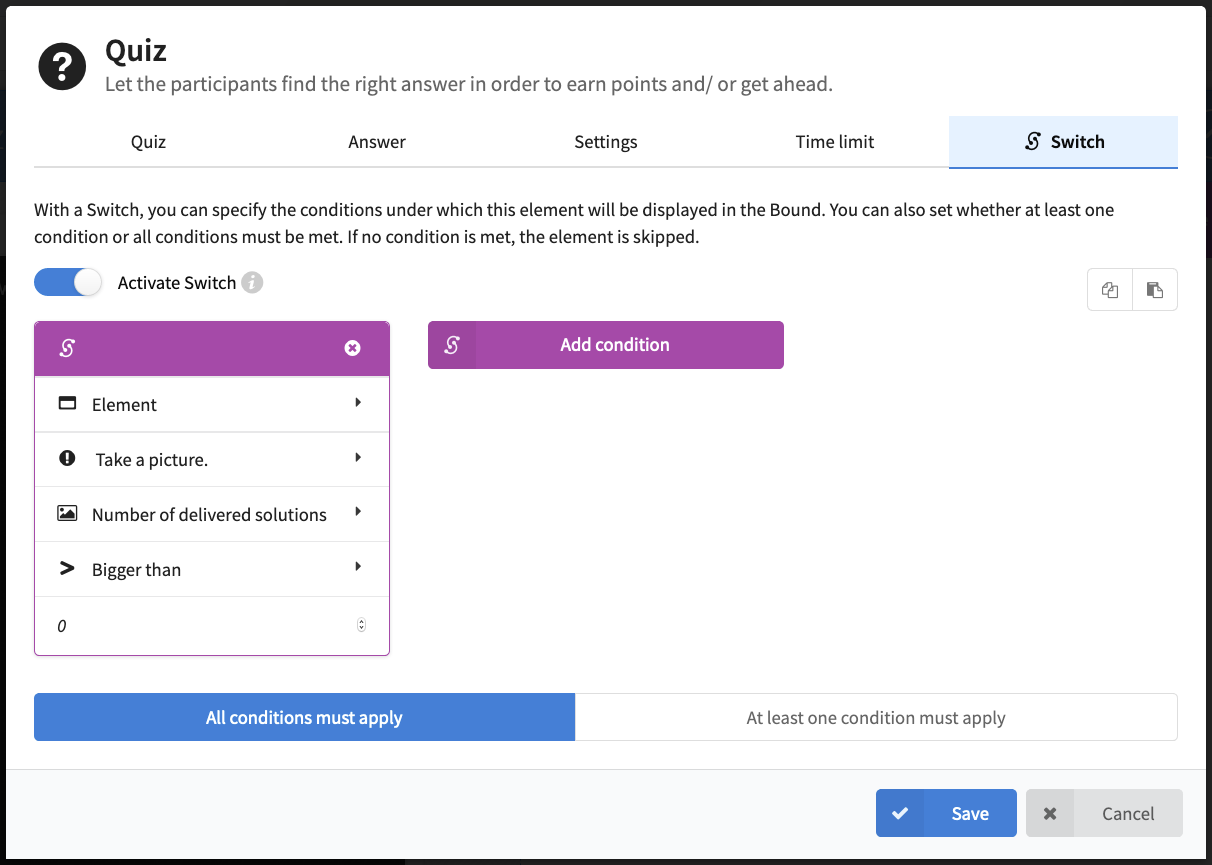Toggle the Activate Switch slider off

tap(68, 283)
